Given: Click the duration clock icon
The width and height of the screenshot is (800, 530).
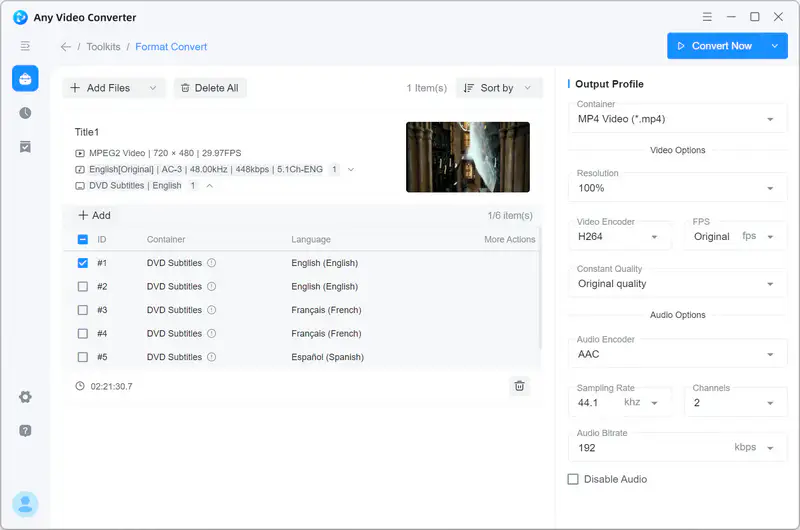Looking at the screenshot, I should [x=80, y=386].
